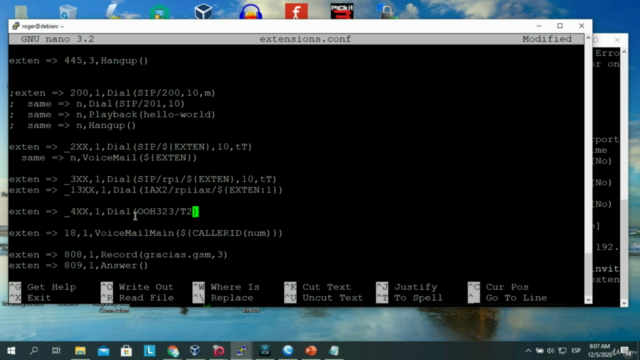Click the ^J Justify shortcut
This screenshot has height=360, width=640.
[x=407, y=287]
